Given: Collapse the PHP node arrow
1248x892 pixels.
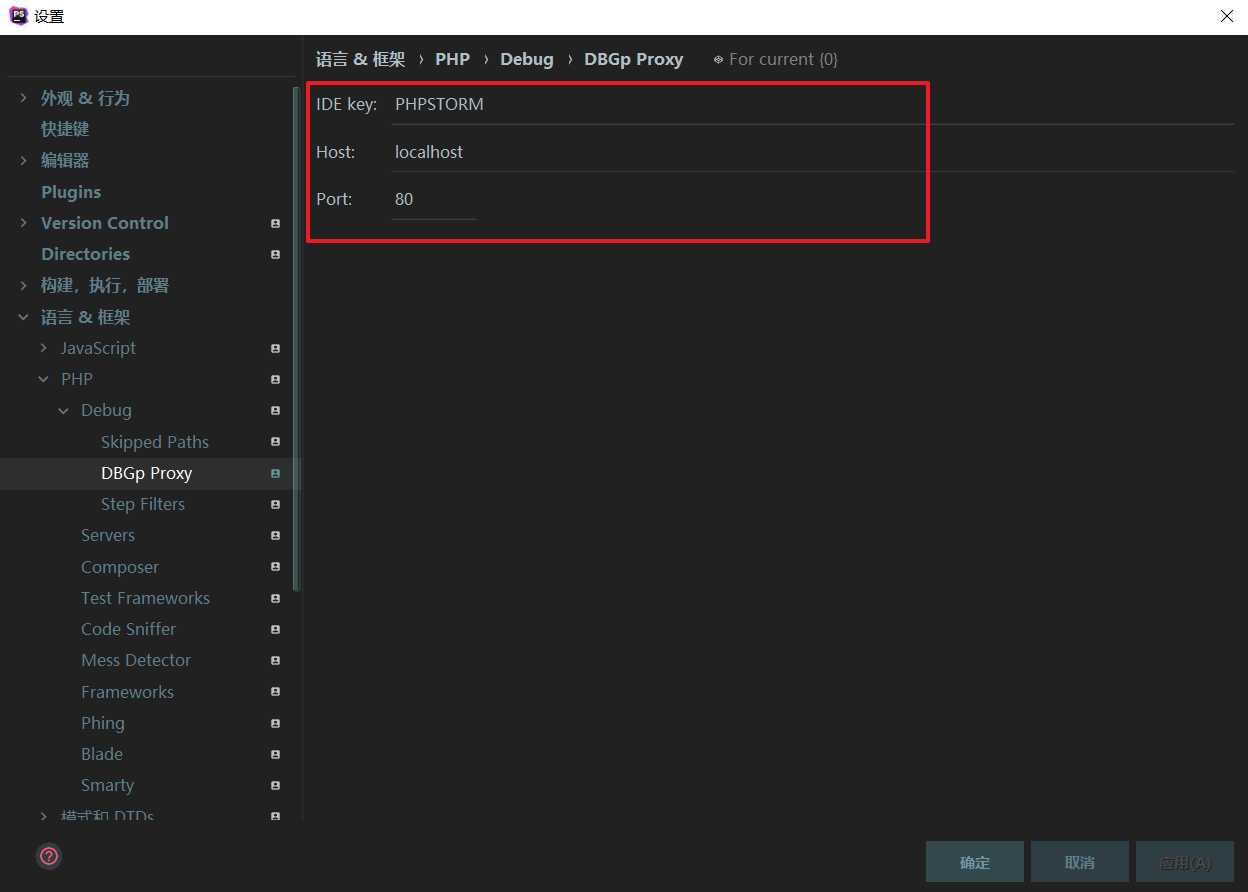Looking at the screenshot, I should [x=43, y=379].
